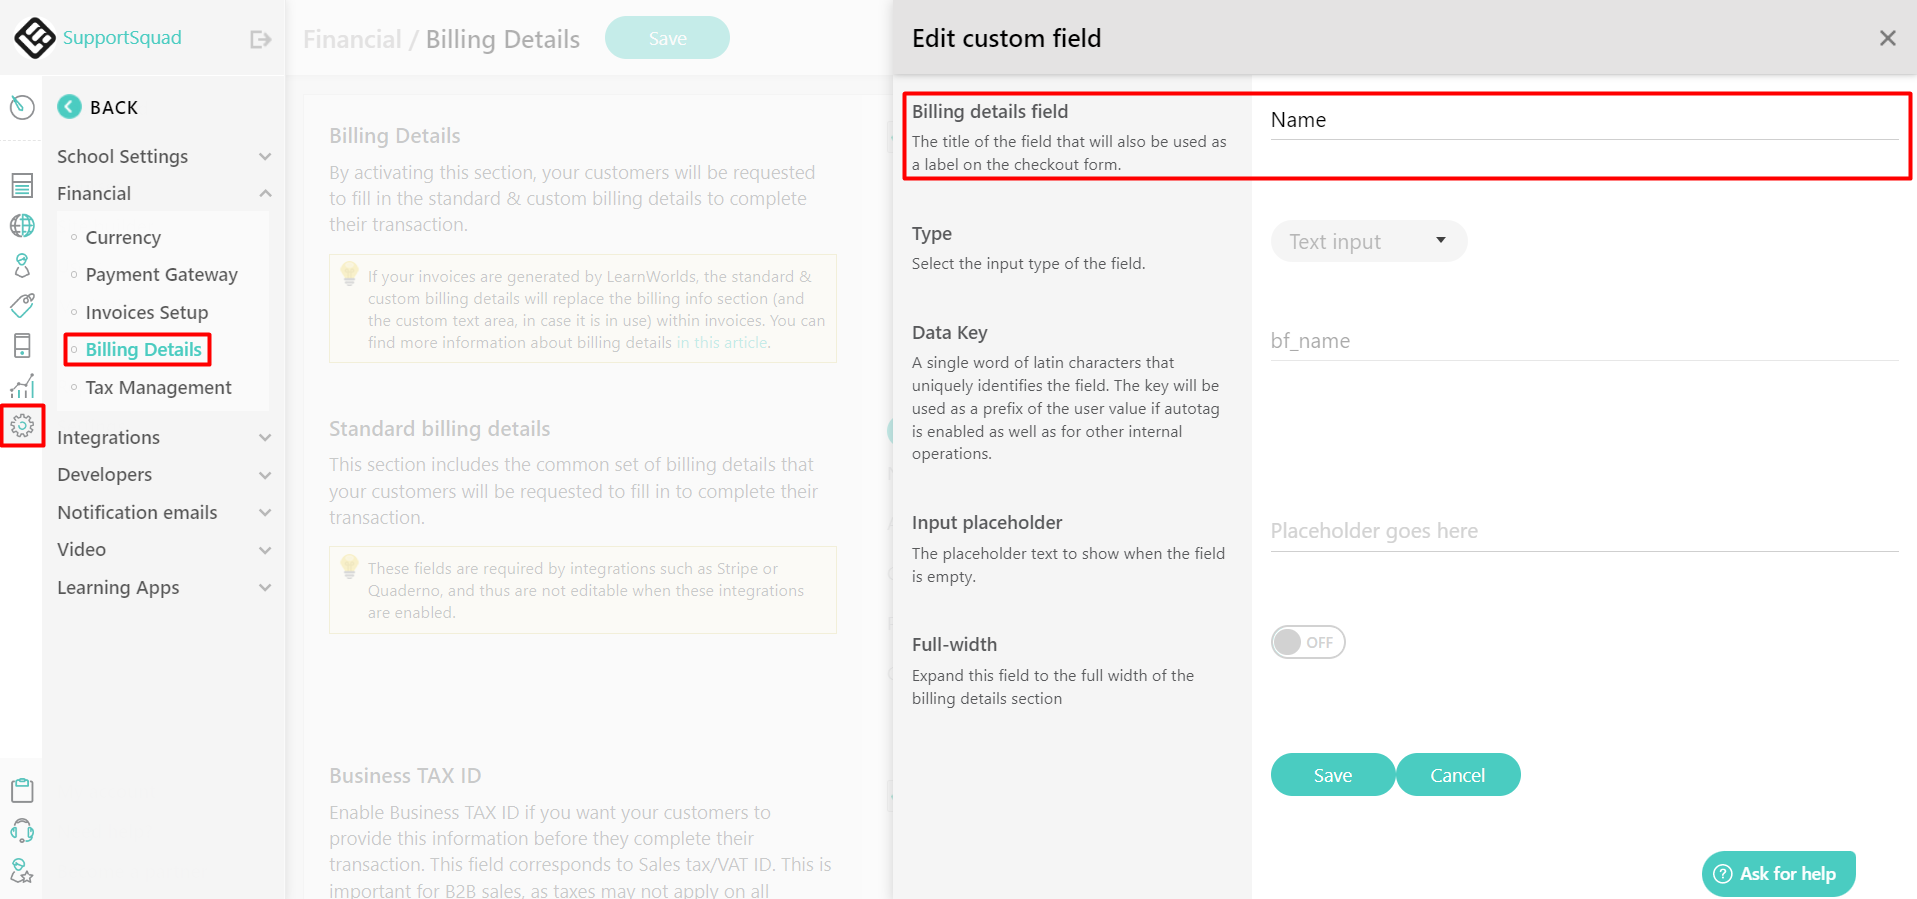Click the Ask for help button
This screenshot has height=899, width=1917.
point(1778,873)
